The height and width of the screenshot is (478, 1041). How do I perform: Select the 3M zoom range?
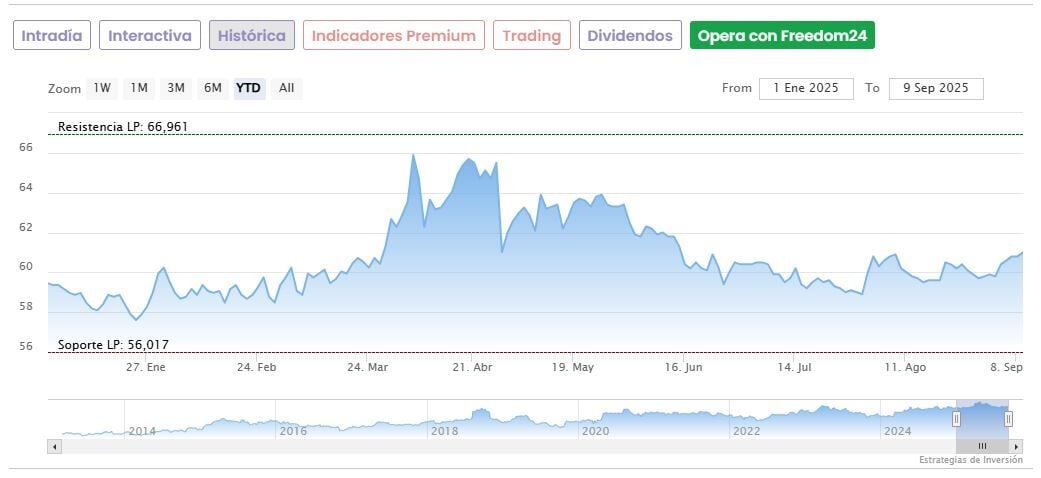point(176,88)
